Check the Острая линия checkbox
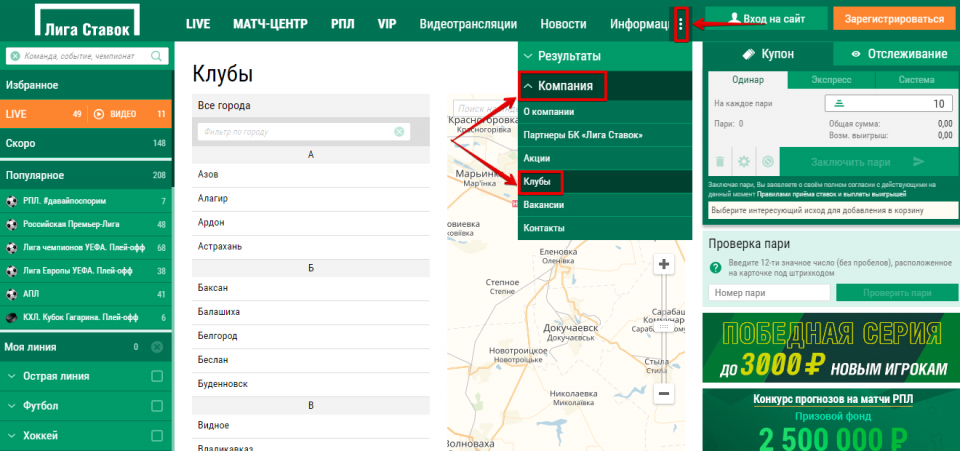This screenshot has width=960, height=451. pyautogui.click(x=156, y=376)
